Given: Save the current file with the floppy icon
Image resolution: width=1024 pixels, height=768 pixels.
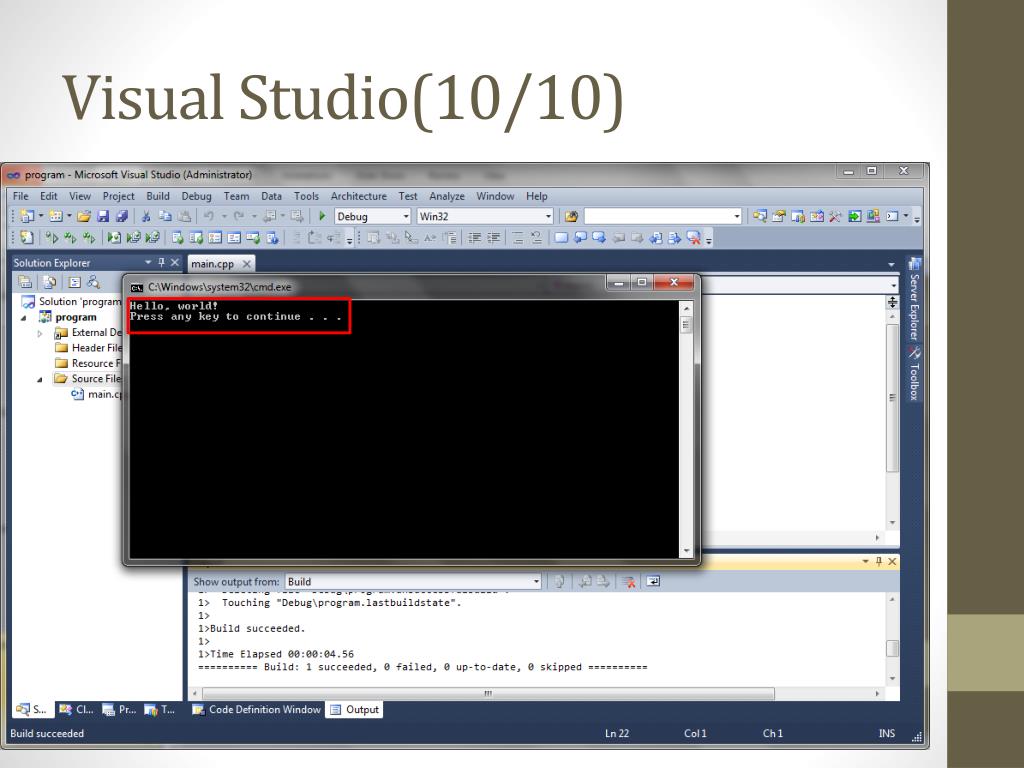Looking at the screenshot, I should (x=103, y=216).
